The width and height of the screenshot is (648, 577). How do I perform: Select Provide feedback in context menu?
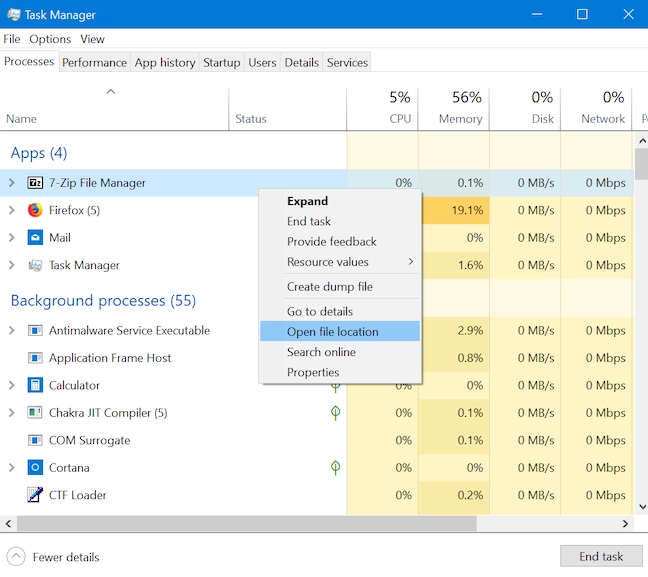coord(339,241)
